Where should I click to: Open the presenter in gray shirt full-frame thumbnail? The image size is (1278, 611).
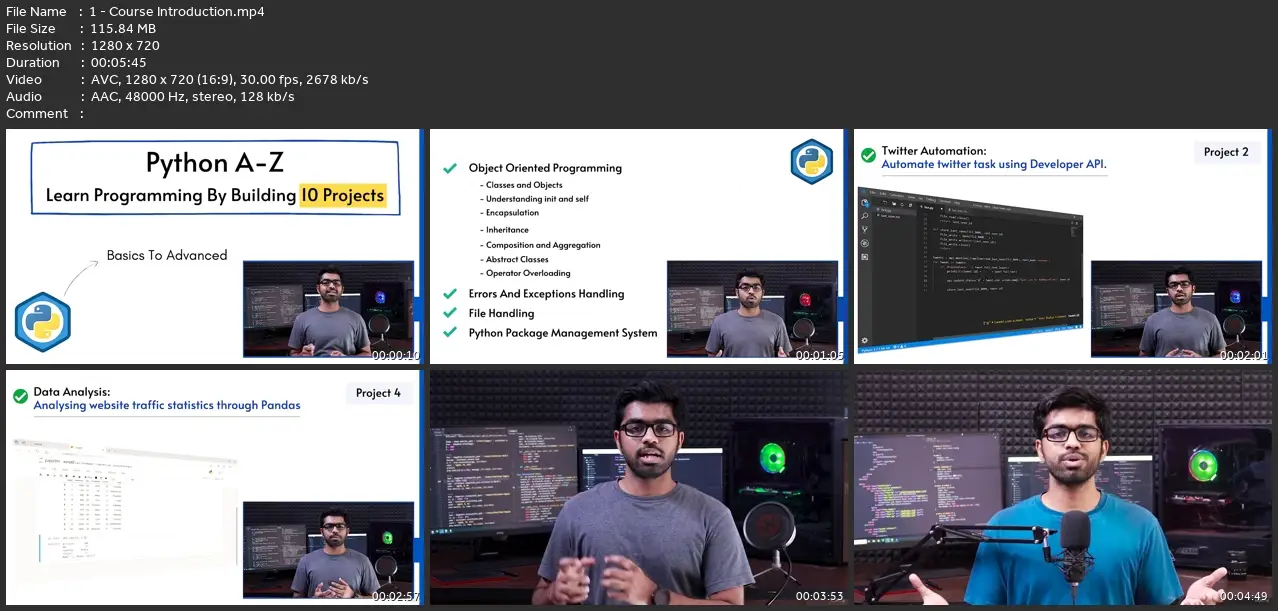(x=639, y=487)
